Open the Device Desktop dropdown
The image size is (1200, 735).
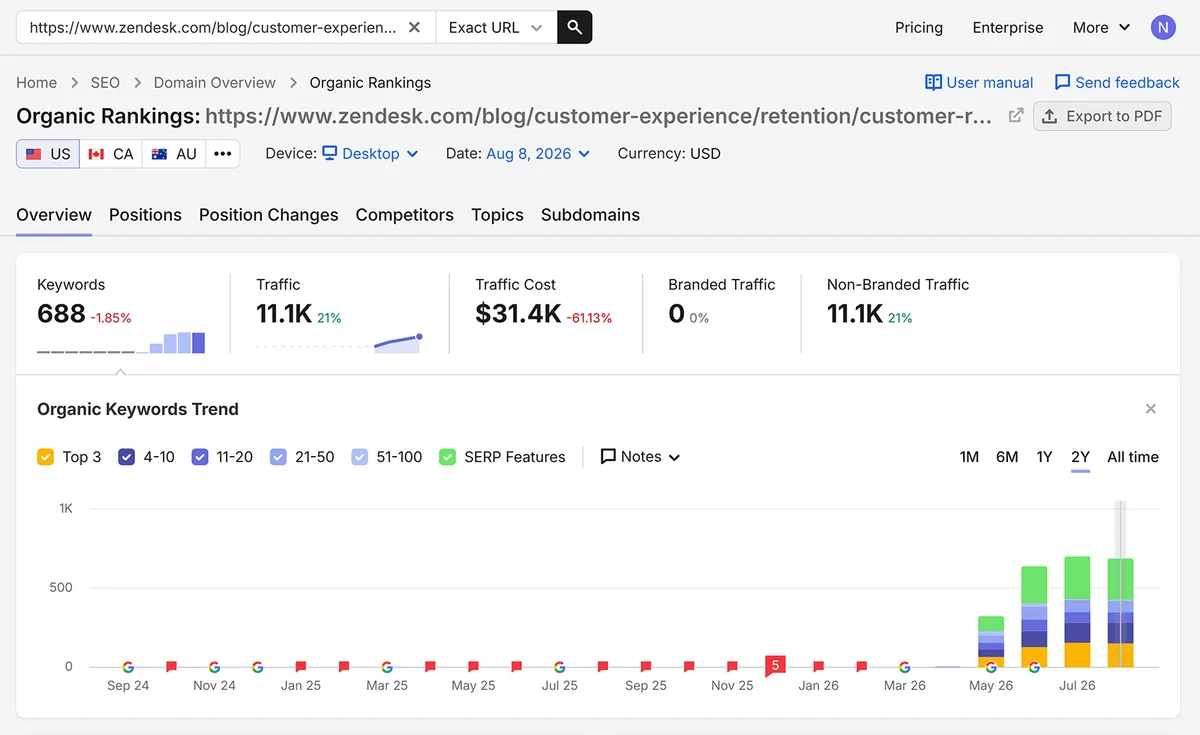pyautogui.click(x=370, y=154)
